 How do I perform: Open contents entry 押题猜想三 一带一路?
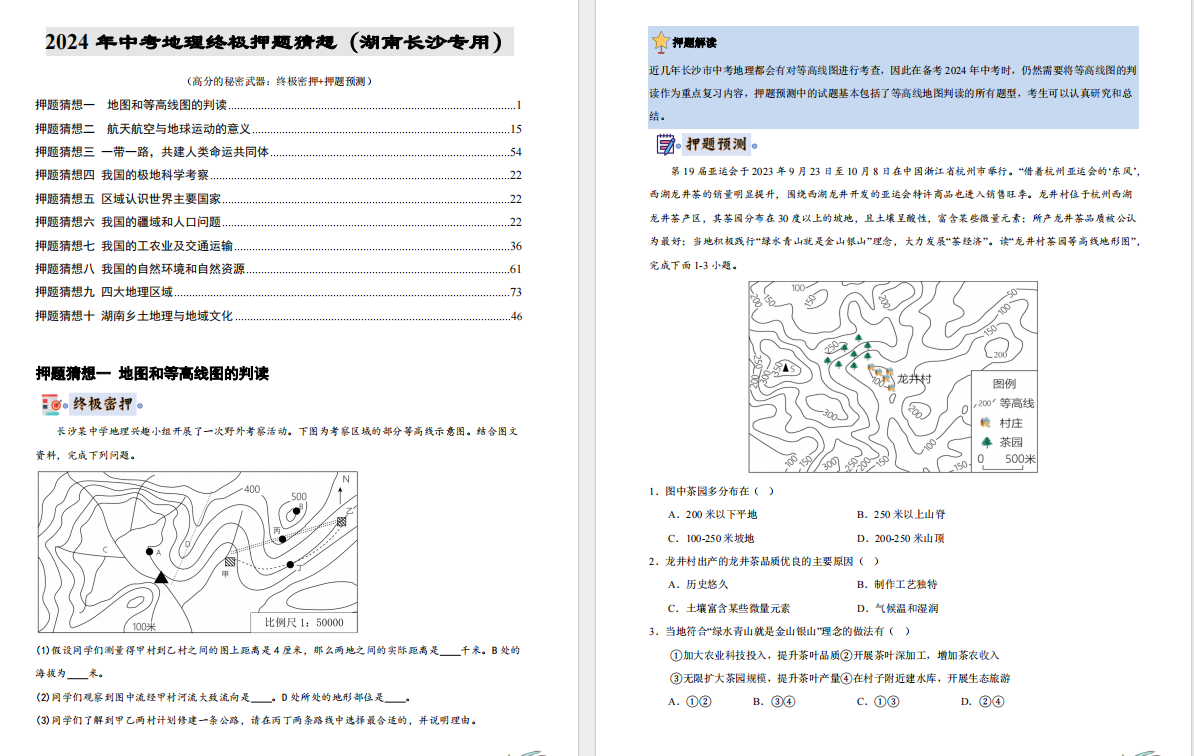279,152
